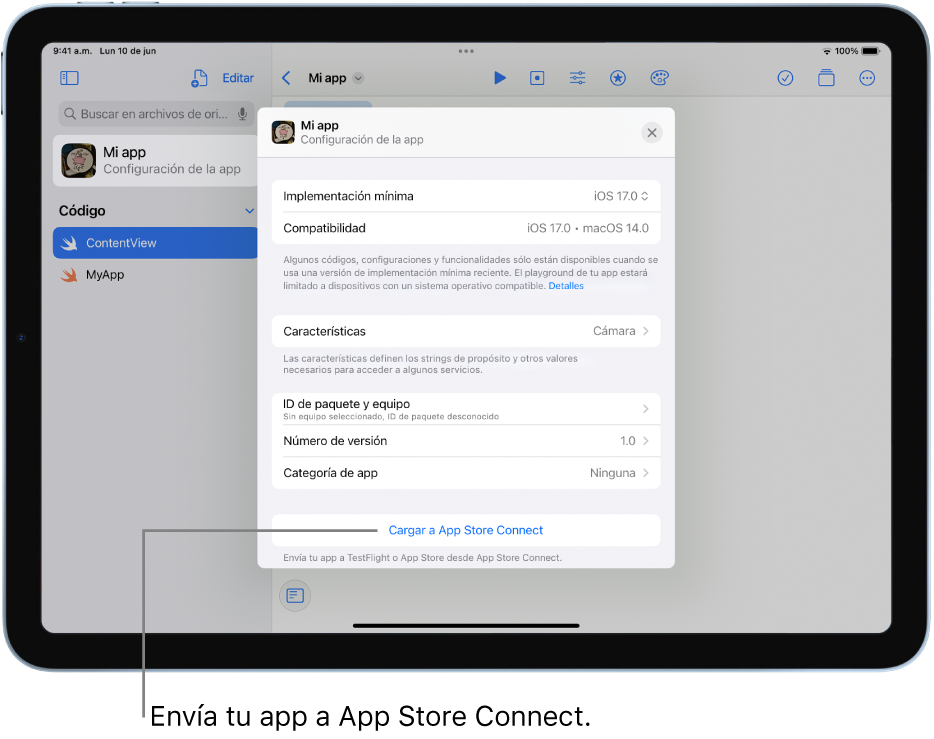This screenshot has height=739, width=934.
Task: Tap Cargar a App Store Connect
Action: pyautogui.click(x=466, y=530)
